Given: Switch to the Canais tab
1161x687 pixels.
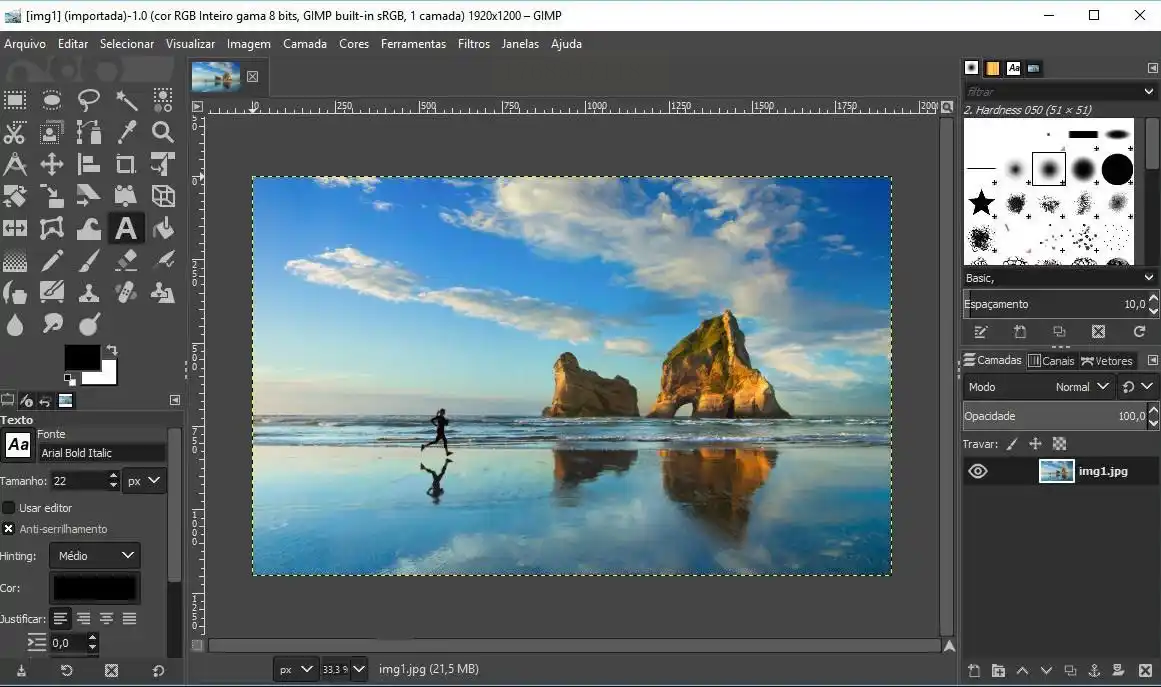Looking at the screenshot, I should (x=1050, y=361).
